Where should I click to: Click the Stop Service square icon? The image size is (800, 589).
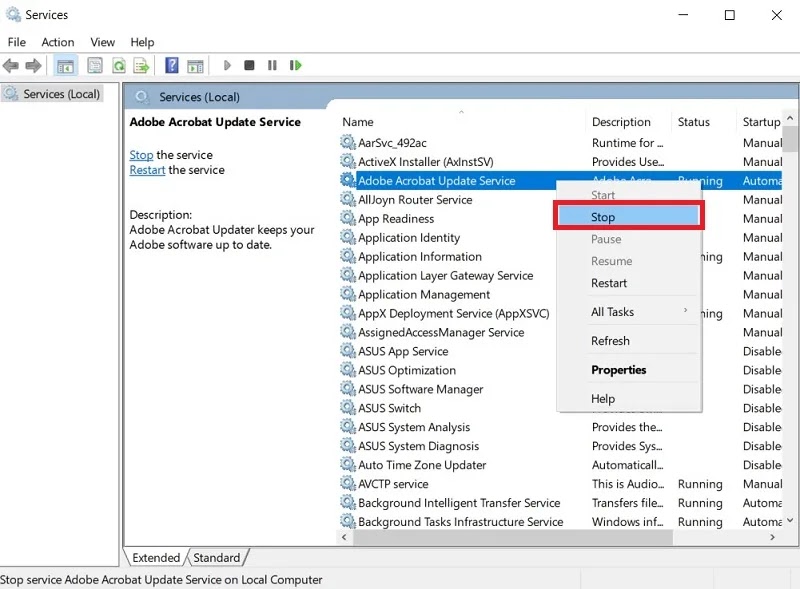click(x=249, y=65)
